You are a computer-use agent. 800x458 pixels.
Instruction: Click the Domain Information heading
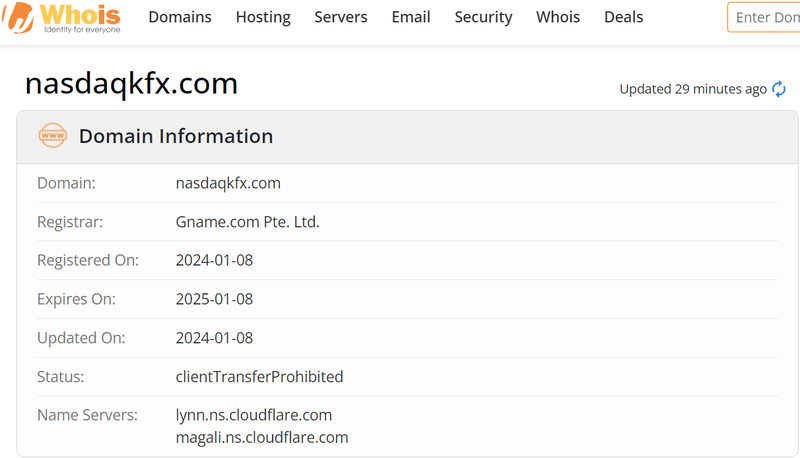click(x=176, y=136)
